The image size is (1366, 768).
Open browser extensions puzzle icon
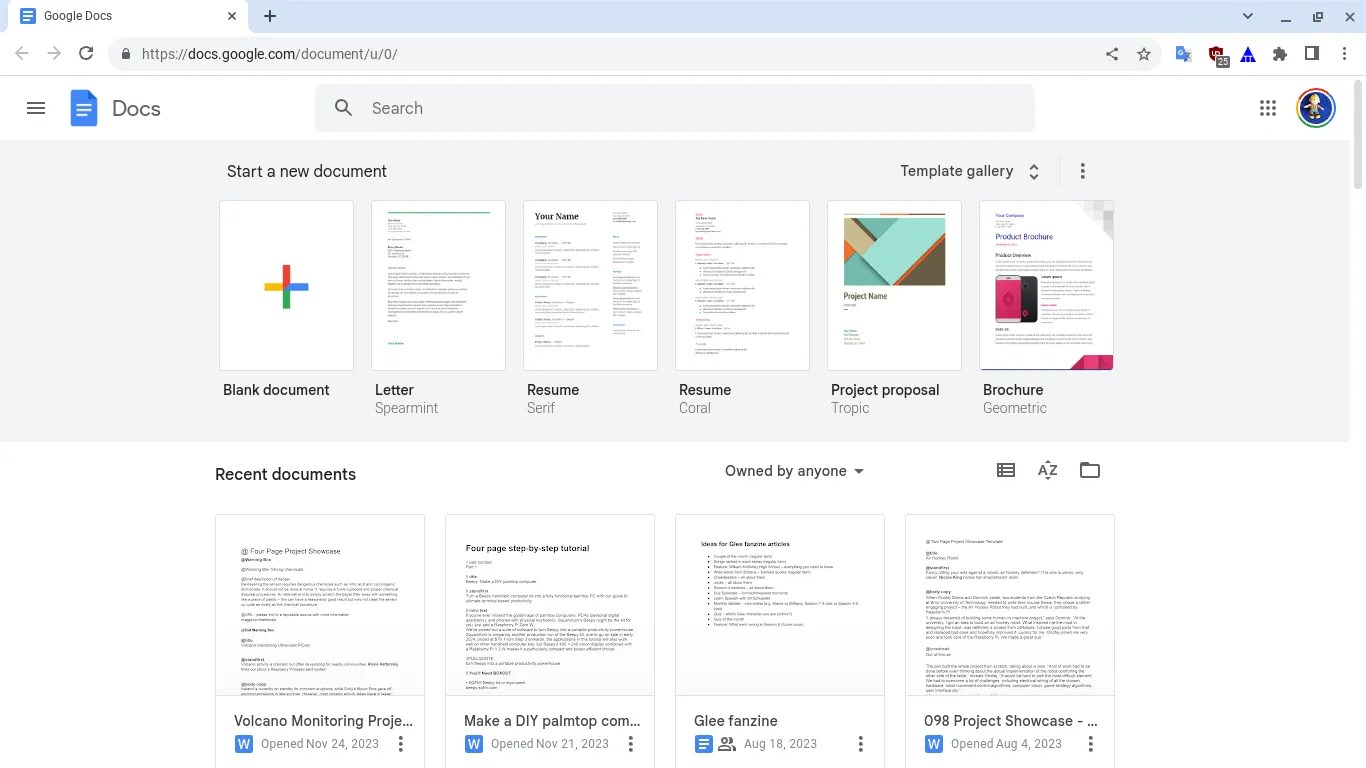[x=1280, y=54]
